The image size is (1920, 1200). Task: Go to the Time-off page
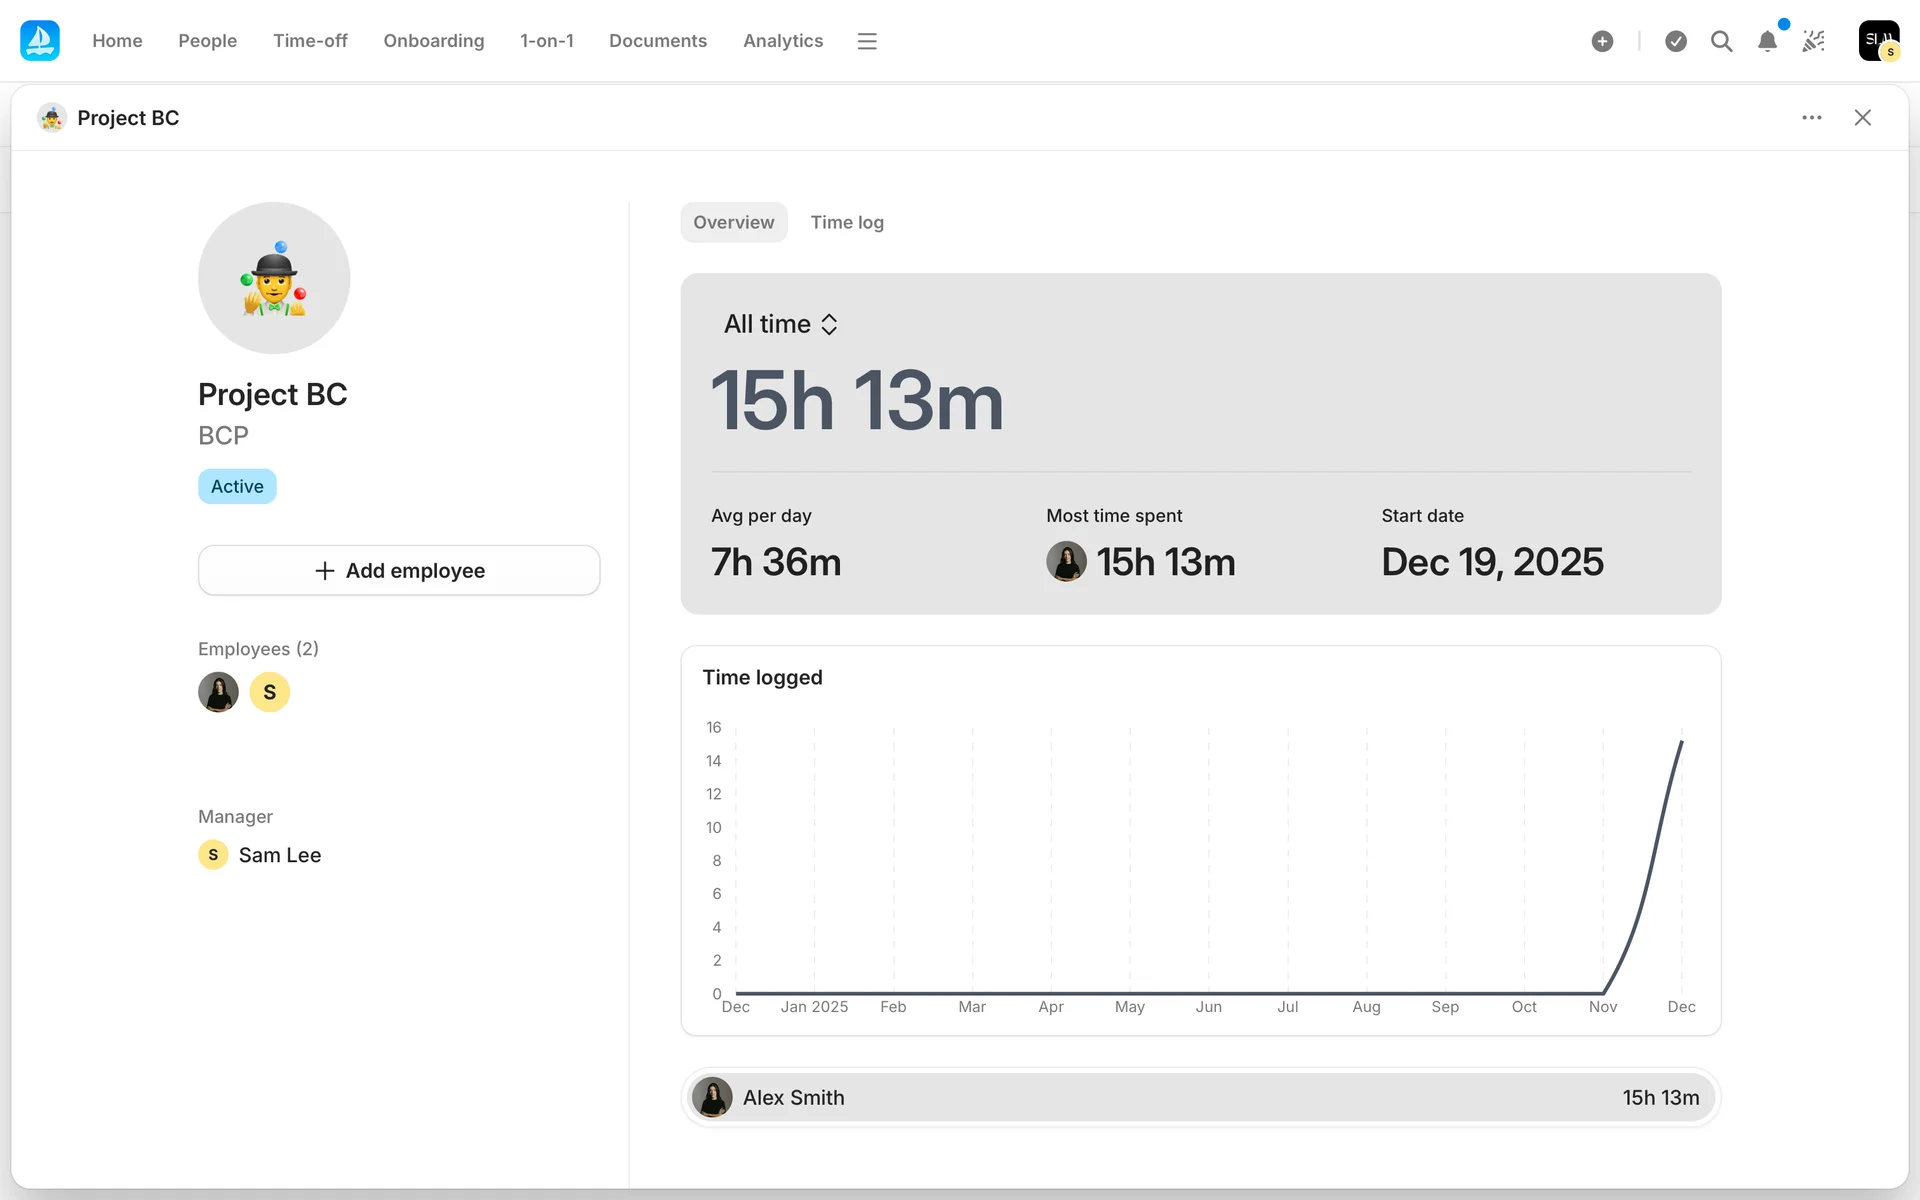click(310, 41)
